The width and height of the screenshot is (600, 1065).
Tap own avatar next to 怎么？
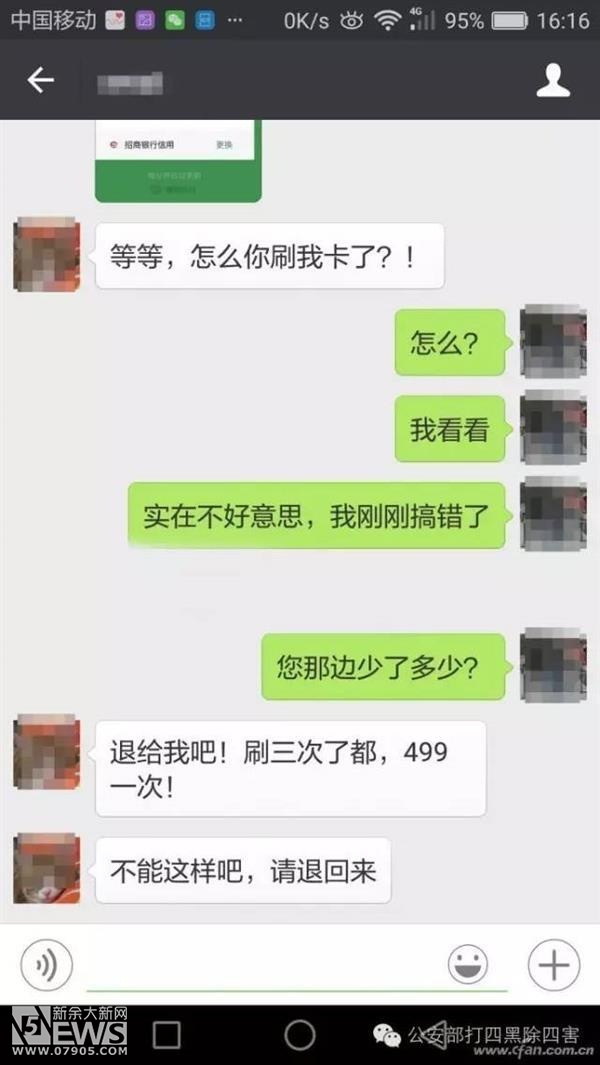tap(553, 341)
